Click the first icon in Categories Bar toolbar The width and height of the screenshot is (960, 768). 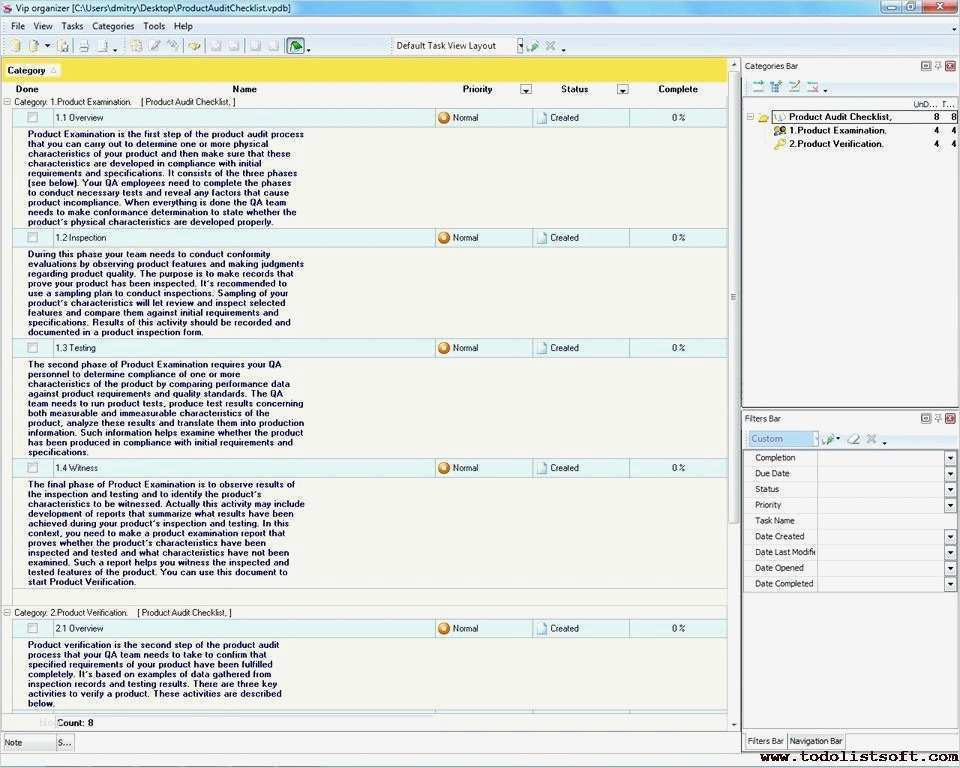point(758,87)
